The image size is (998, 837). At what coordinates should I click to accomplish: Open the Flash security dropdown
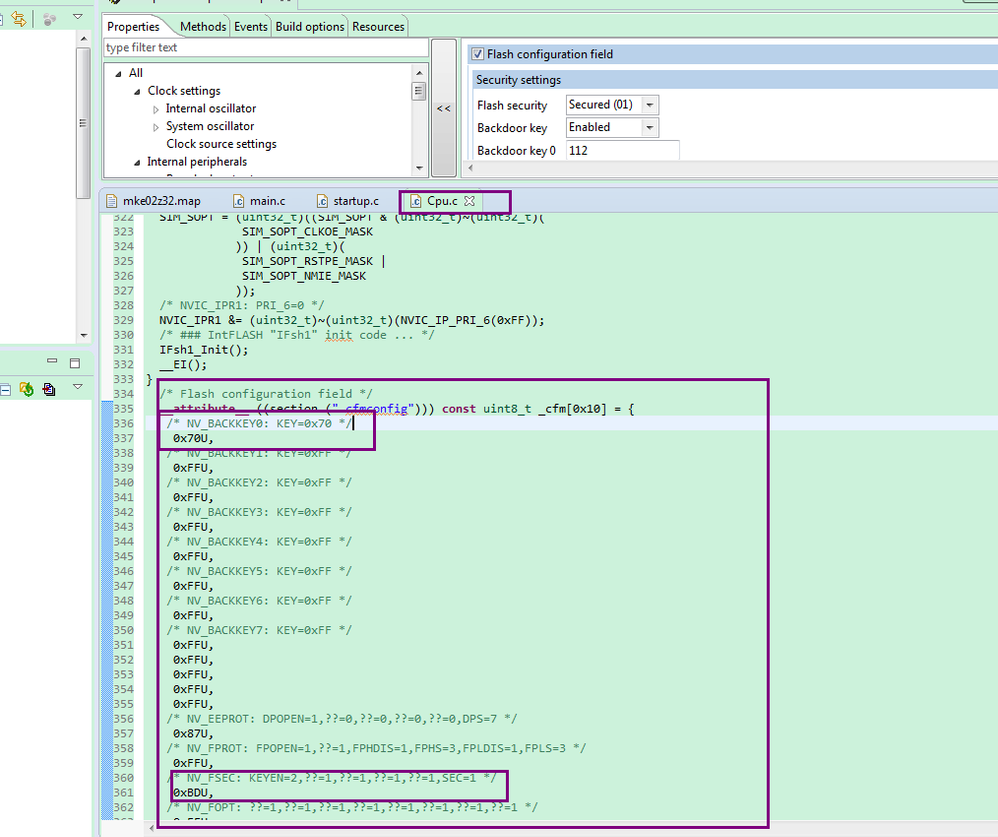click(649, 104)
